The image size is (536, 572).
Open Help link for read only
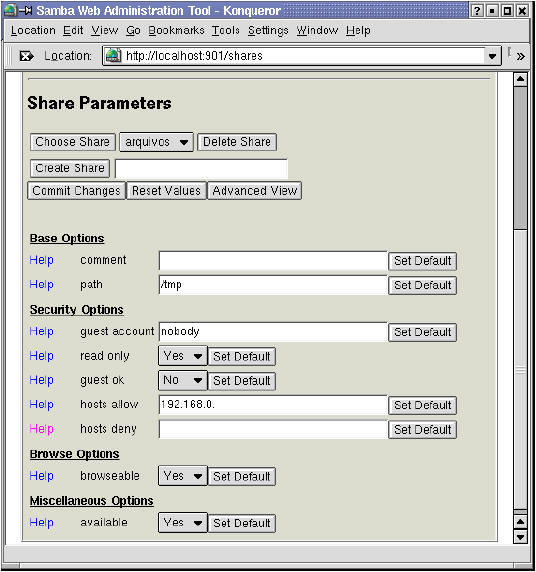pos(41,356)
